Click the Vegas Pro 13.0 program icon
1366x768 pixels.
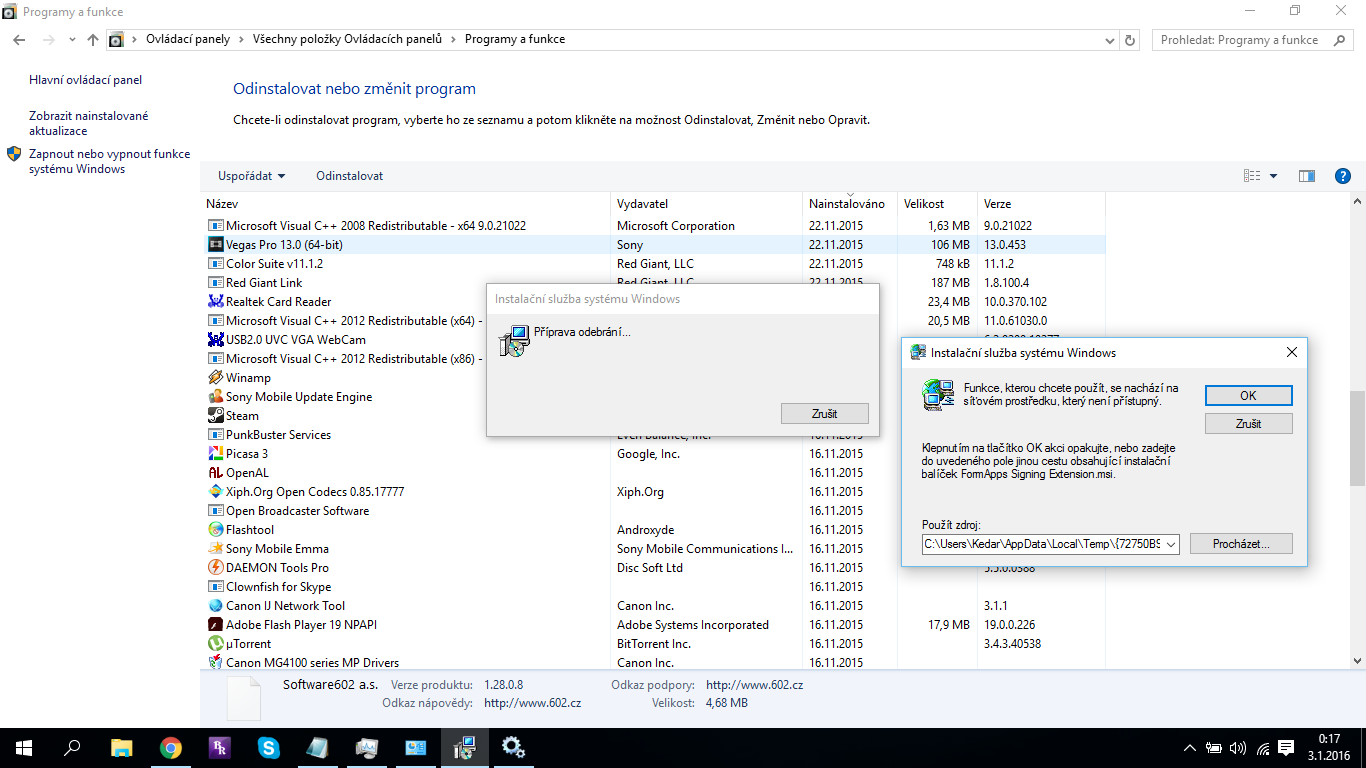point(215,245)
